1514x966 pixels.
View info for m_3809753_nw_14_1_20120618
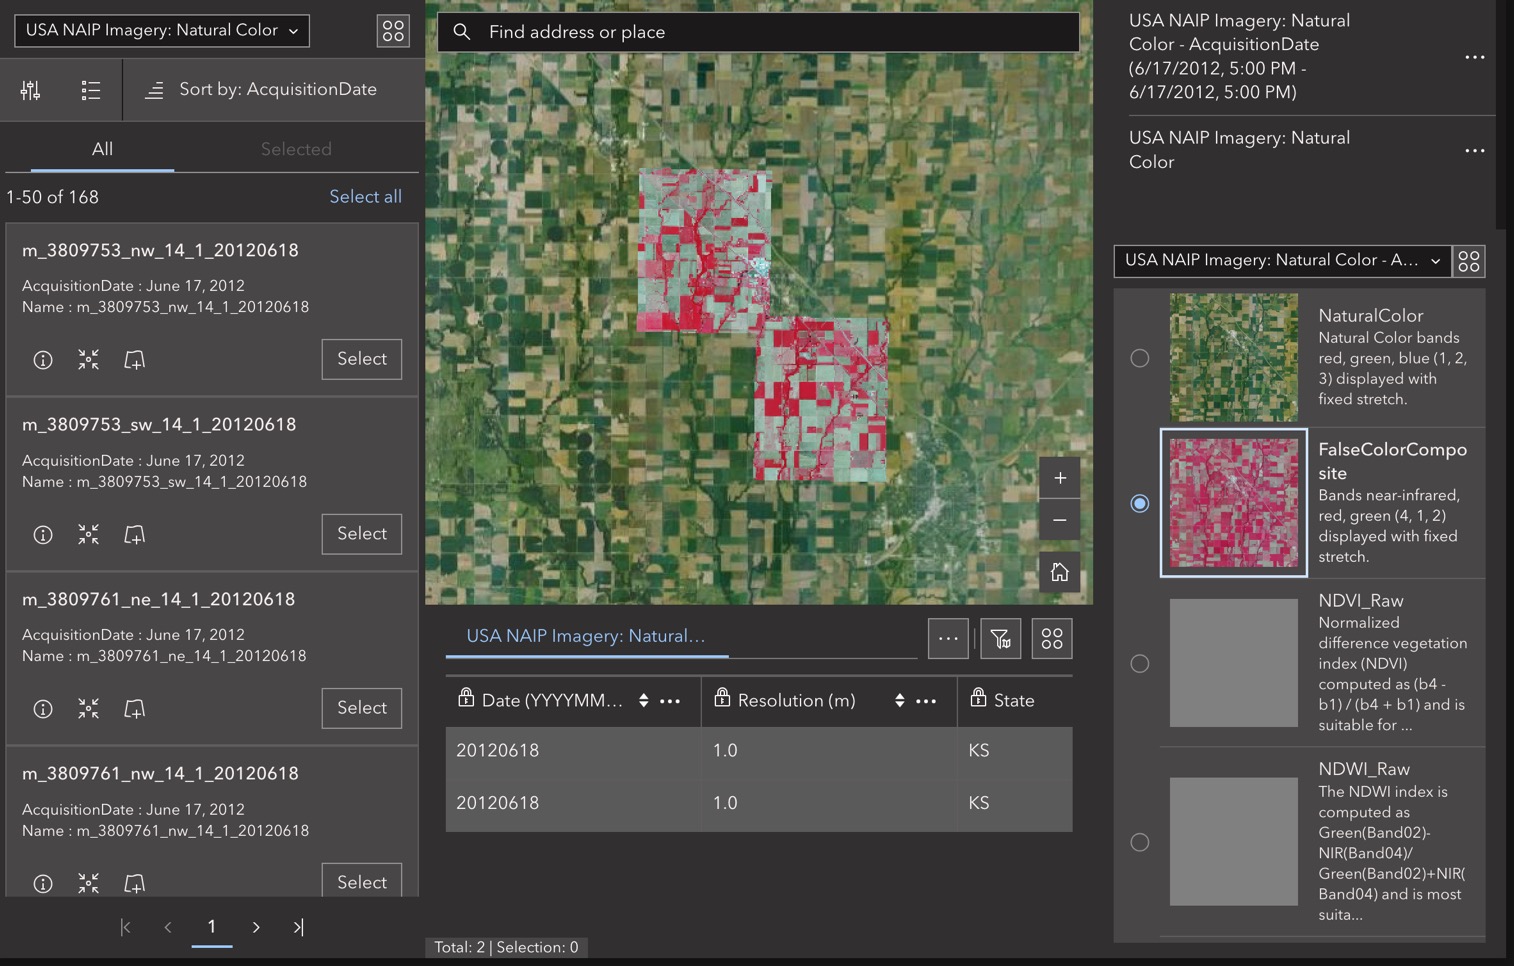tap(43, 359)
